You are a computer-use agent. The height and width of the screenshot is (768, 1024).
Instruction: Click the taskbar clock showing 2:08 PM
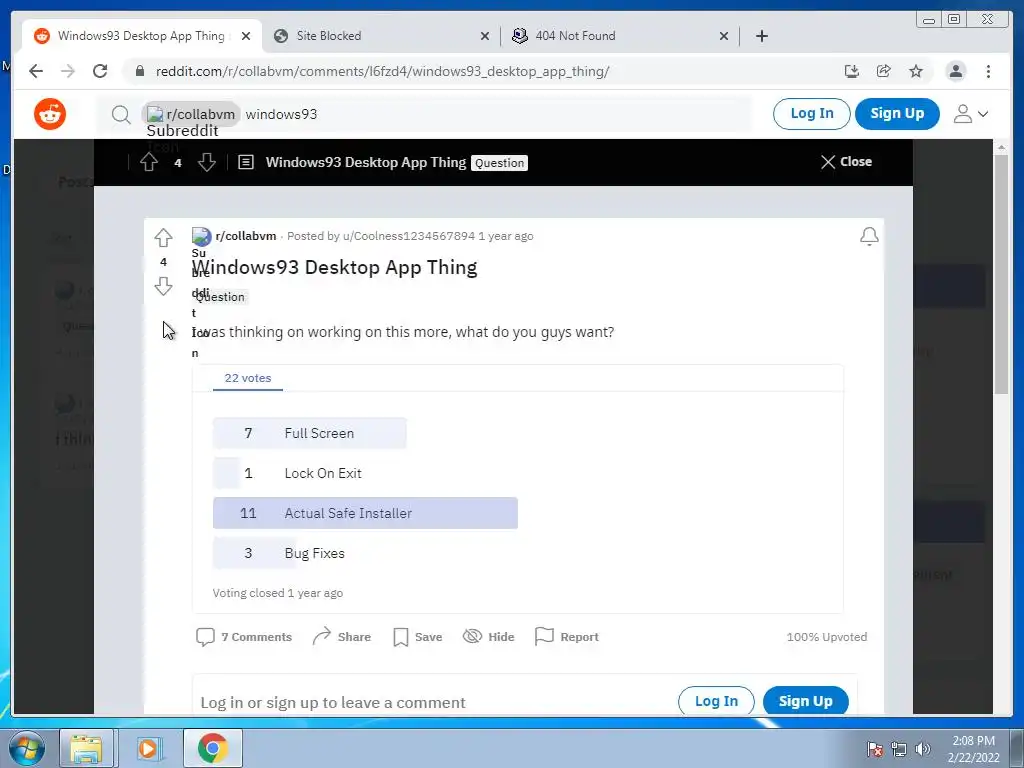coord(974,749)
